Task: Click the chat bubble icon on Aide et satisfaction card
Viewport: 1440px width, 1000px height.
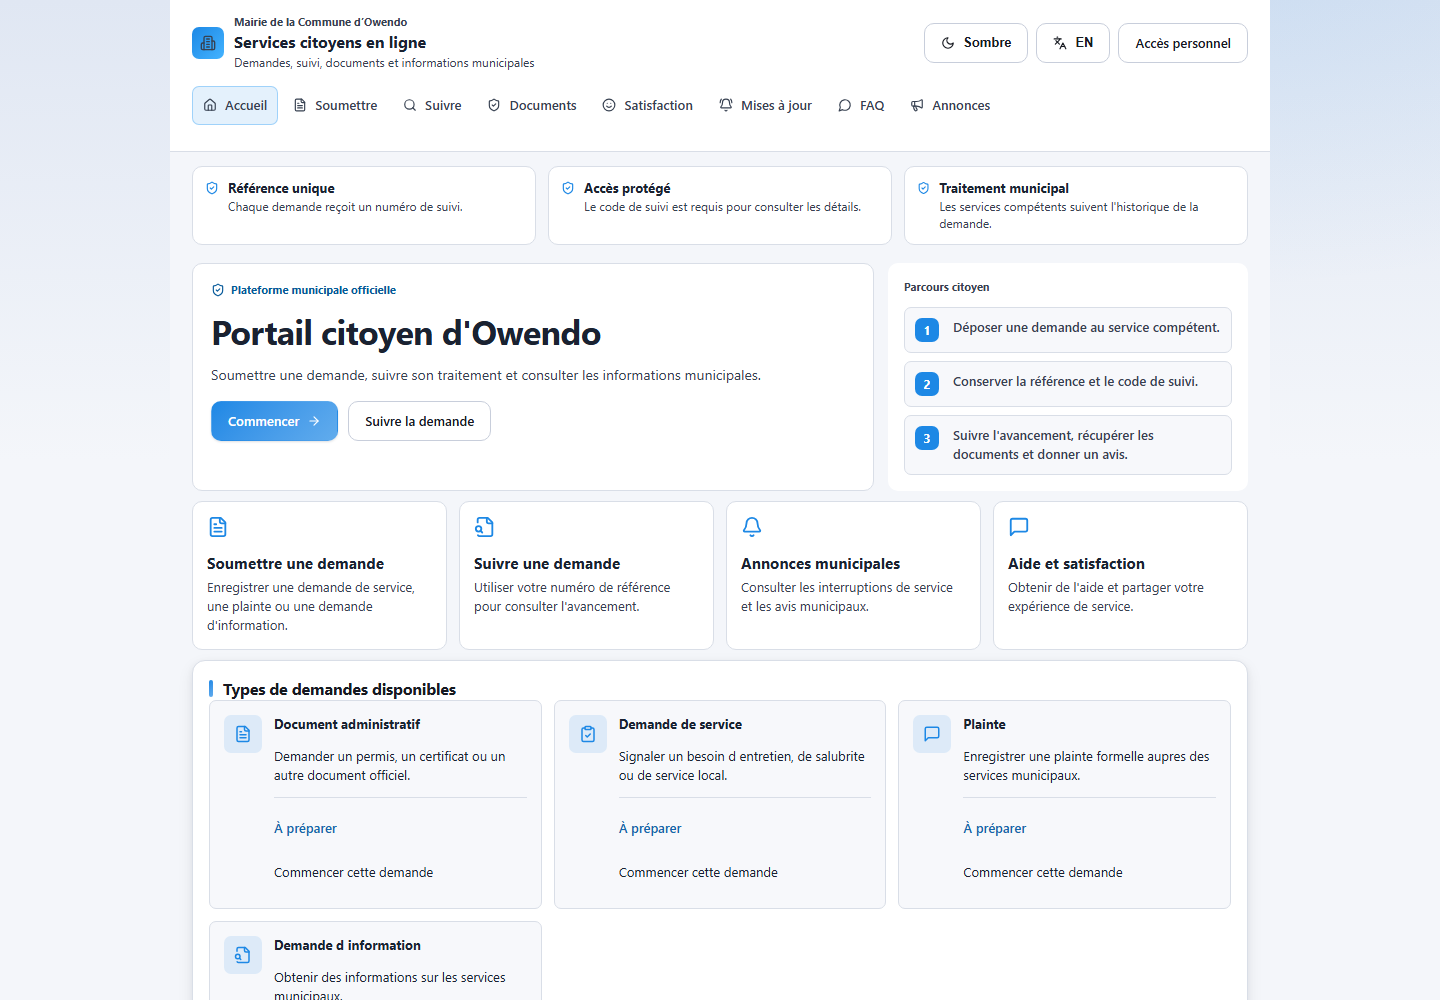Action: [x=1019, y=527]
